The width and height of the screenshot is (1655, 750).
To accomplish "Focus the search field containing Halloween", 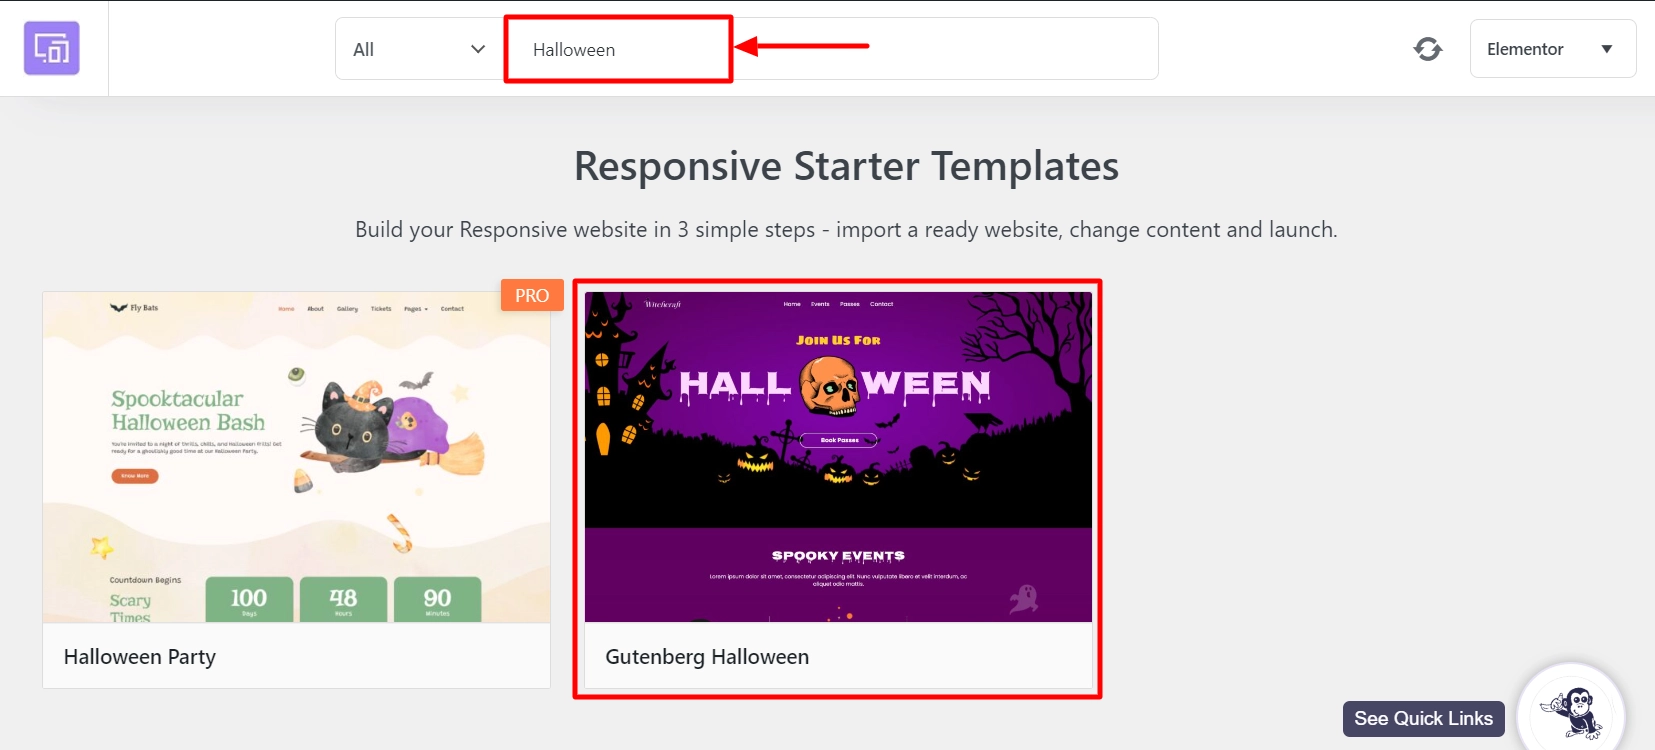I will pos(618,49).
